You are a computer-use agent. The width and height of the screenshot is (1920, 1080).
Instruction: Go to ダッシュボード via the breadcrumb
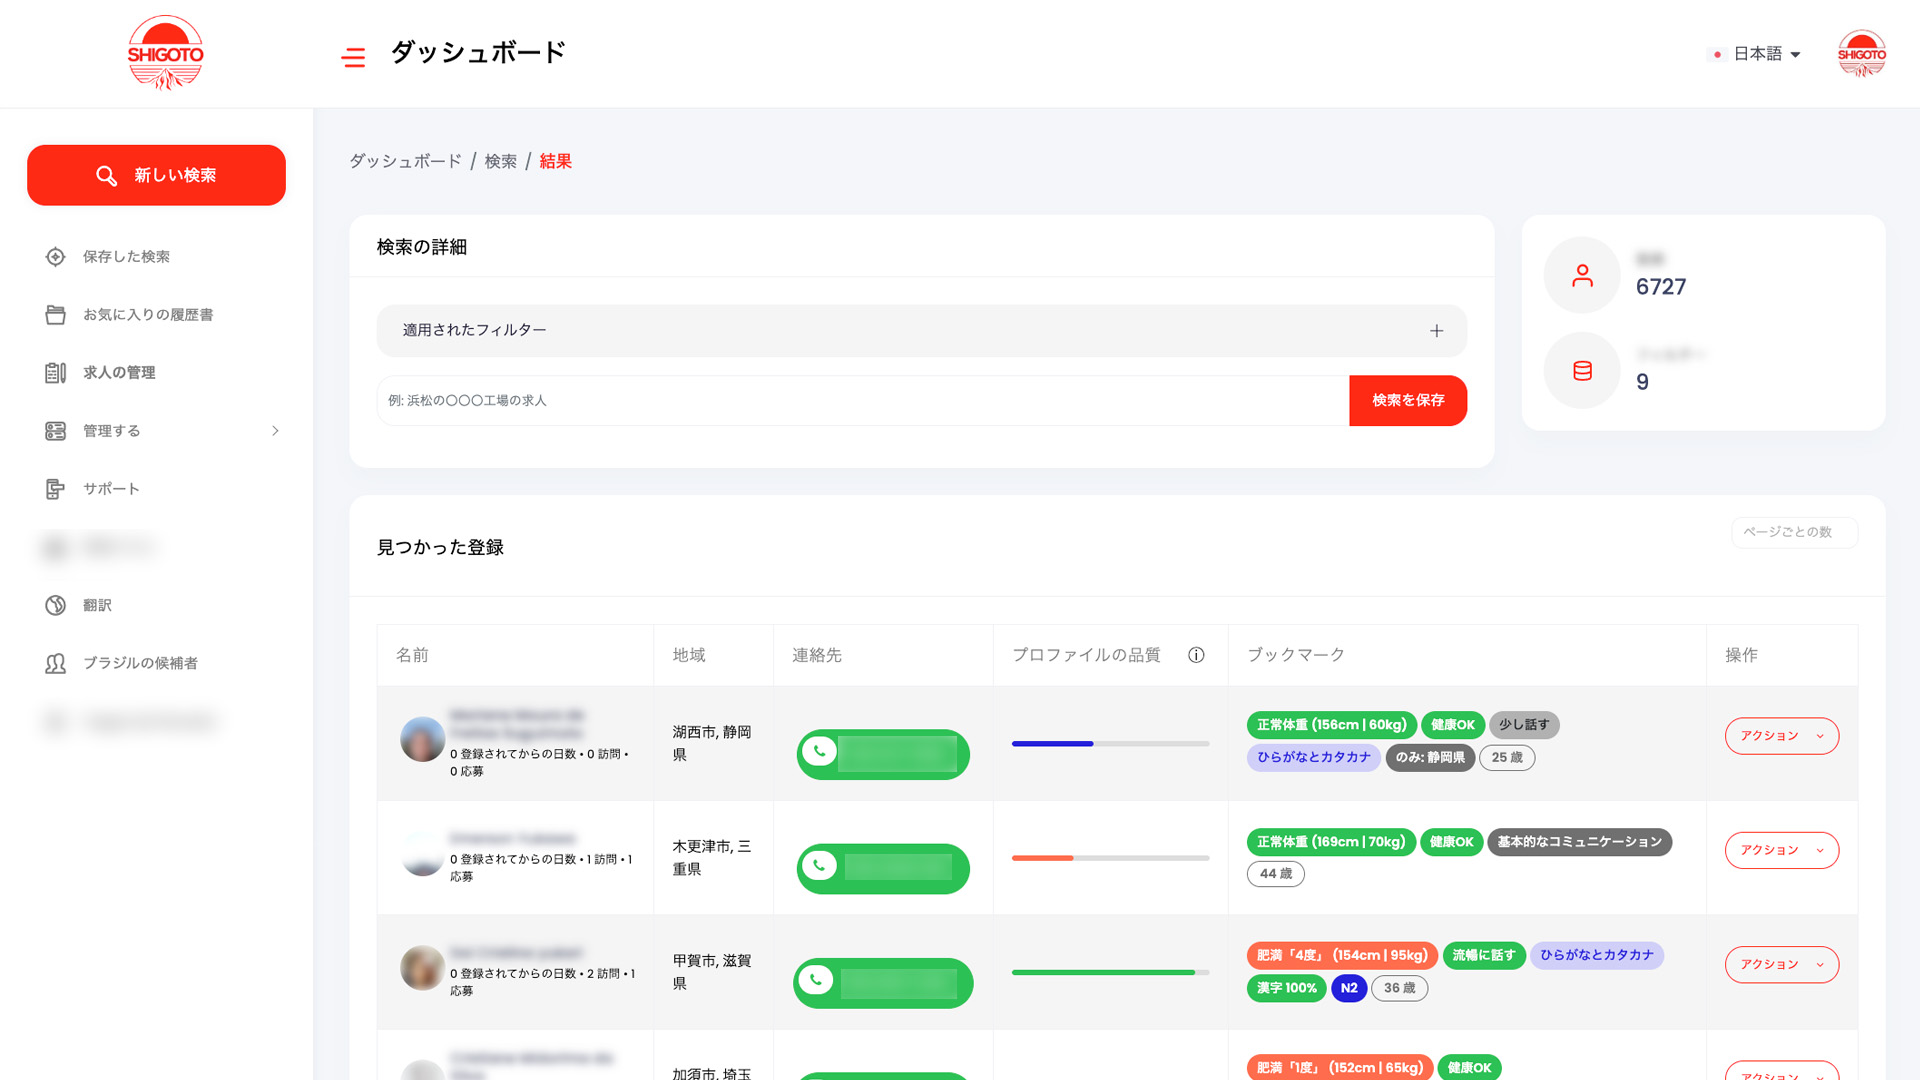404,161
